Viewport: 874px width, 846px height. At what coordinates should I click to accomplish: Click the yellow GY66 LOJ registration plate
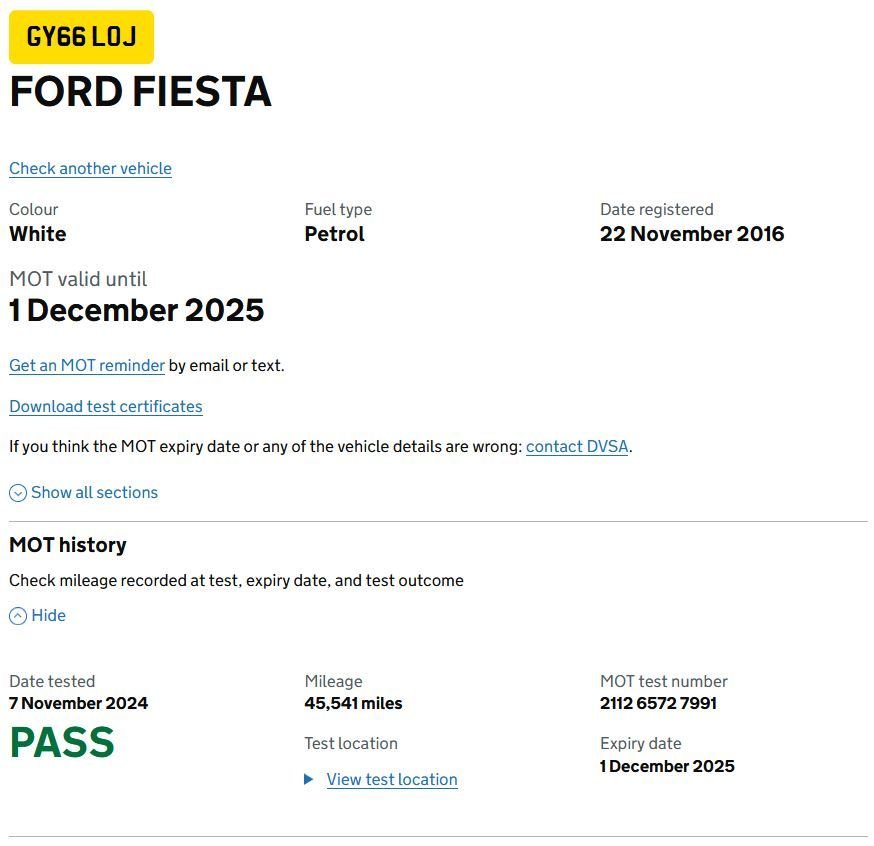pos(81,37)
